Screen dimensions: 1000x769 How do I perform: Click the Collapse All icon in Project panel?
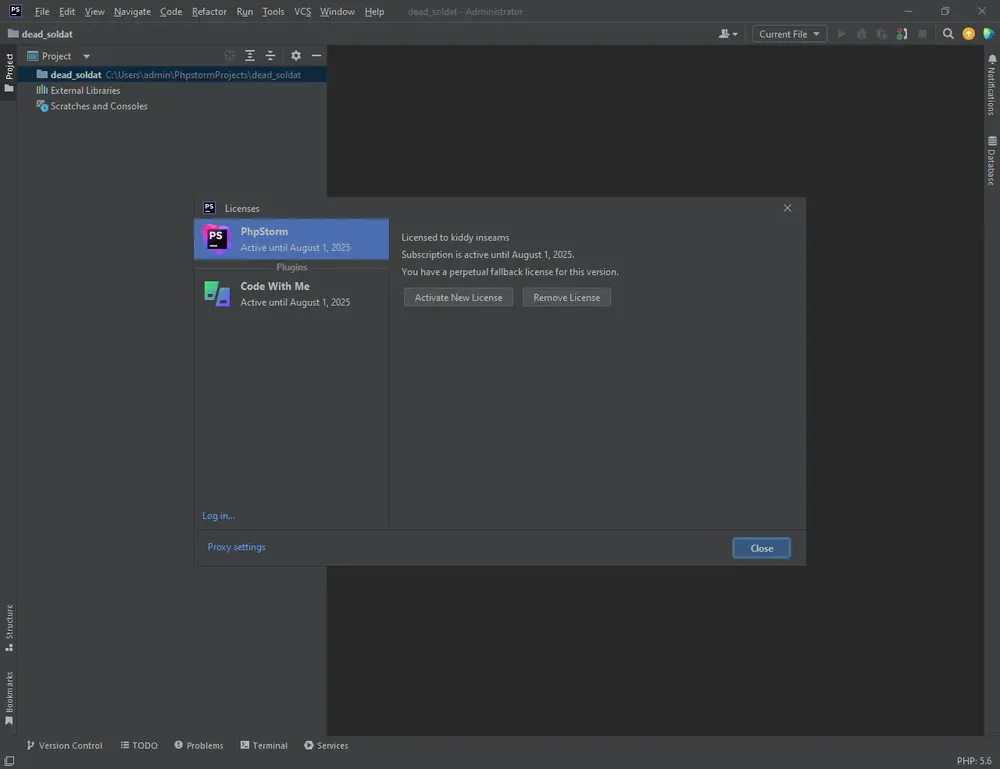(270, 55)
